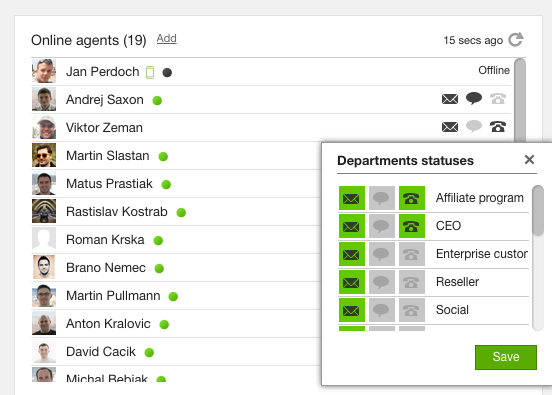This screenshot has width=552, height=395.
Task: Click Viktor Zeman's phone icon
Action: coord(498,126)
